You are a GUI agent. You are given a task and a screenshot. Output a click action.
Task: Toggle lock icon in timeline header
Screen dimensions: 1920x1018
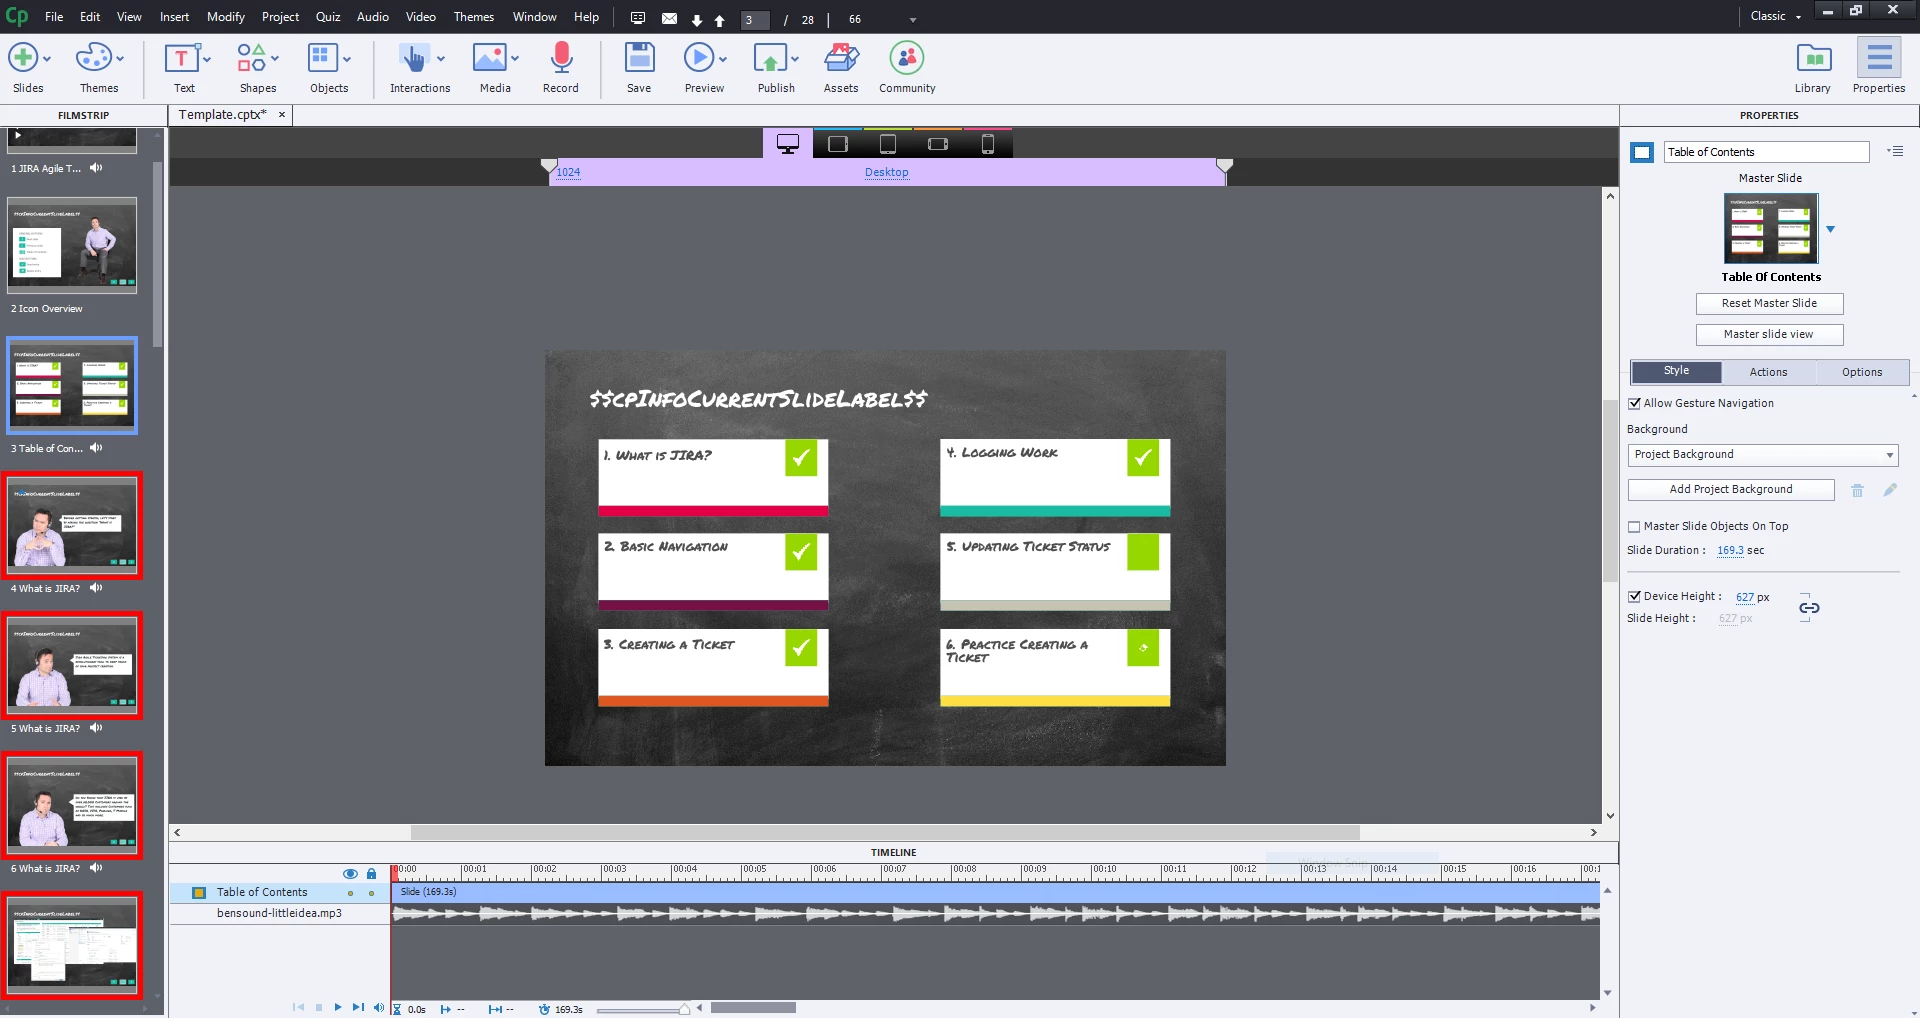pyautogui.click(x=371, y=874)
